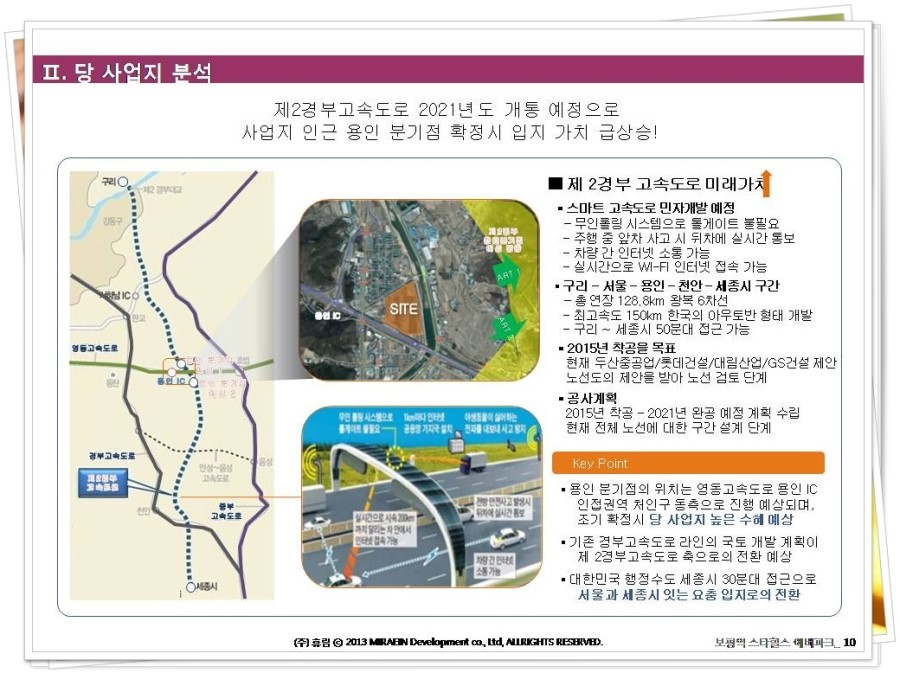Click '스마트 고속도로 민자개발 예정' bullet

[650, 208]
